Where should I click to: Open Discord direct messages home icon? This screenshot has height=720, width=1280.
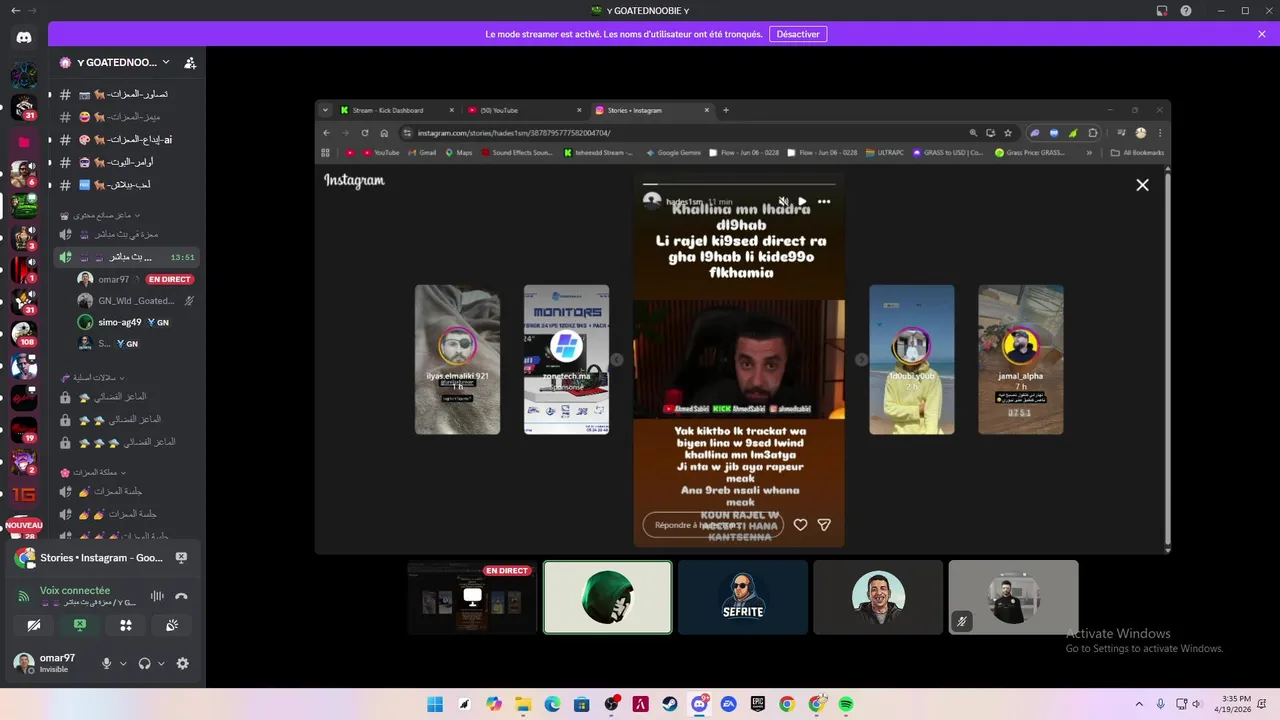pyautogui.click(x=24, y=38)
